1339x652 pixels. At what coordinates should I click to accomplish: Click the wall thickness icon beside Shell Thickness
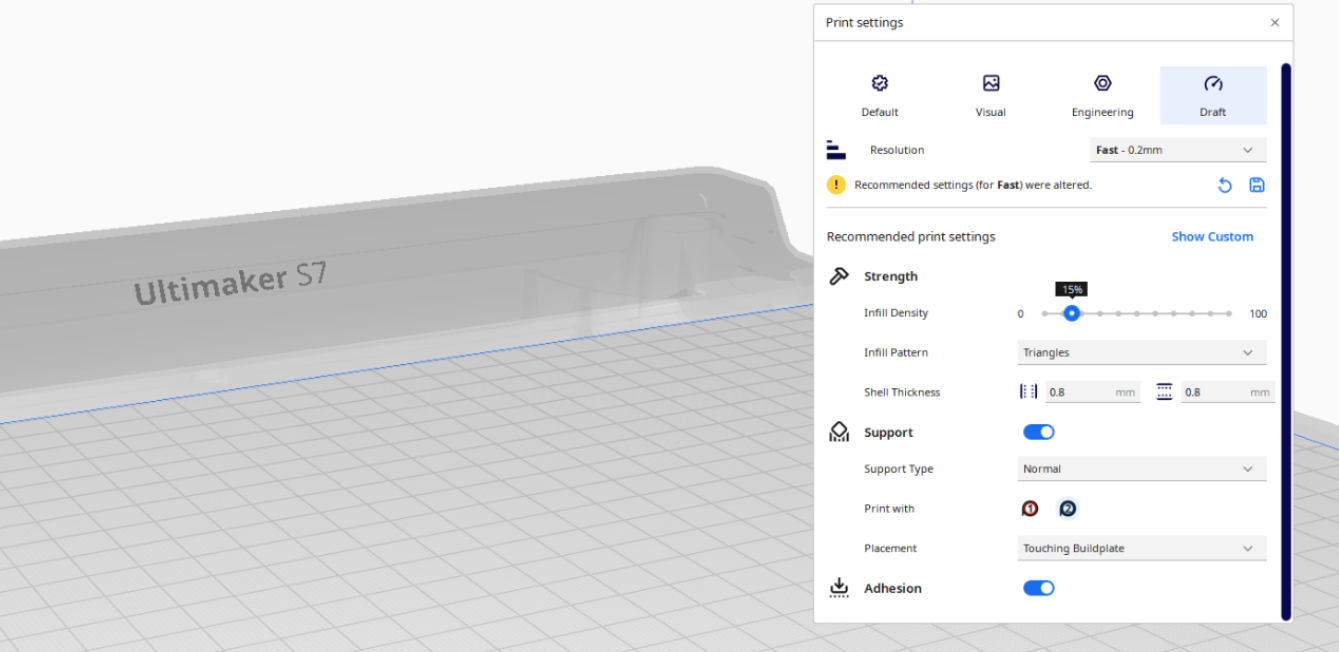coord(1028,392)
